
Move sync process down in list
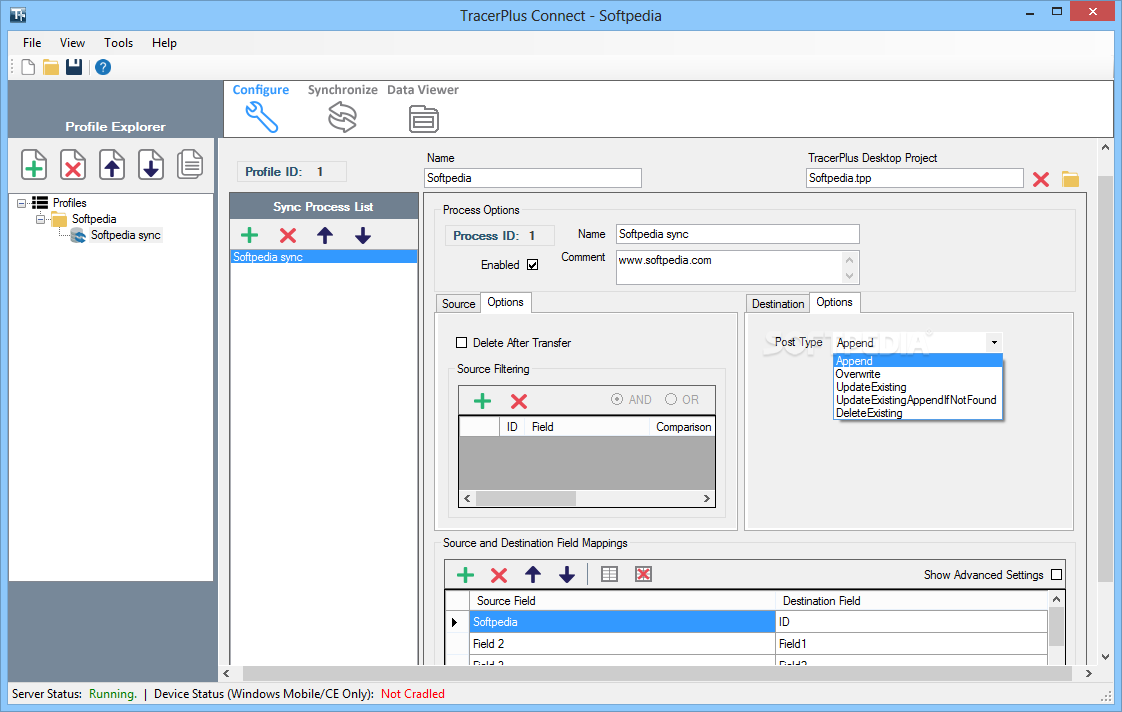click(x=363, y=235)
